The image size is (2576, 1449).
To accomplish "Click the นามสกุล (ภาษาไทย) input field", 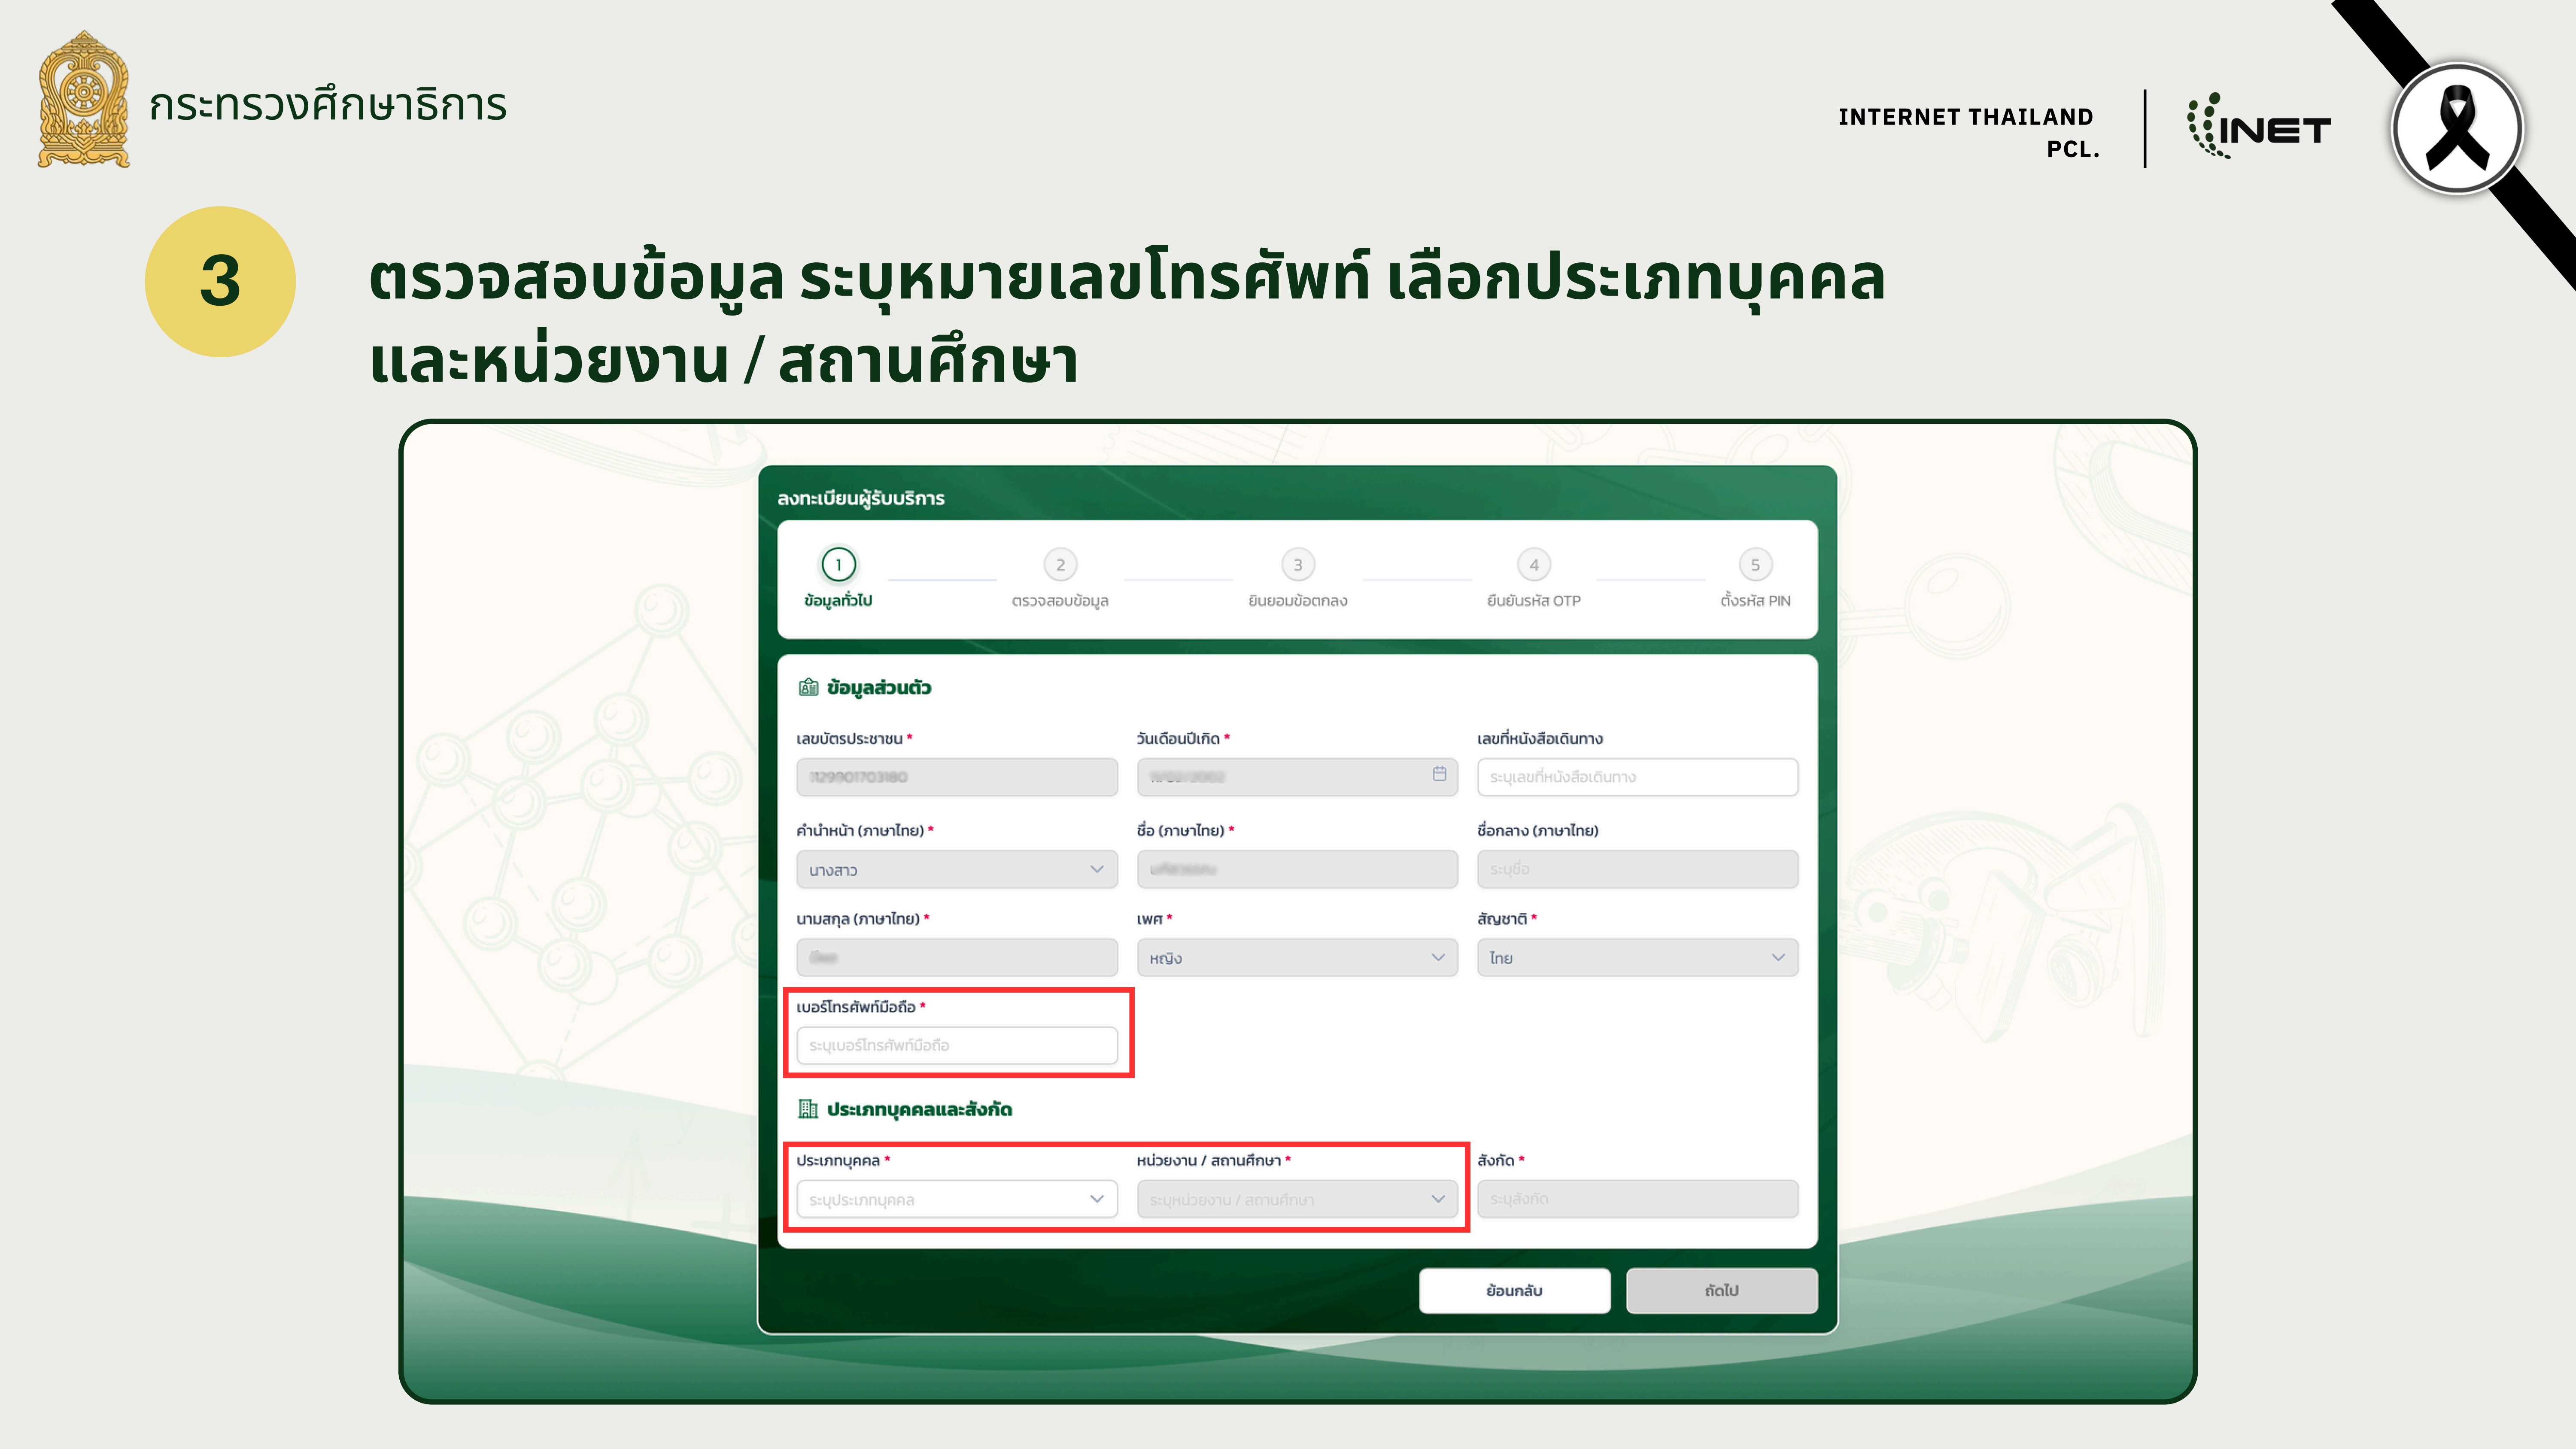I will click(x=957, y=958).
